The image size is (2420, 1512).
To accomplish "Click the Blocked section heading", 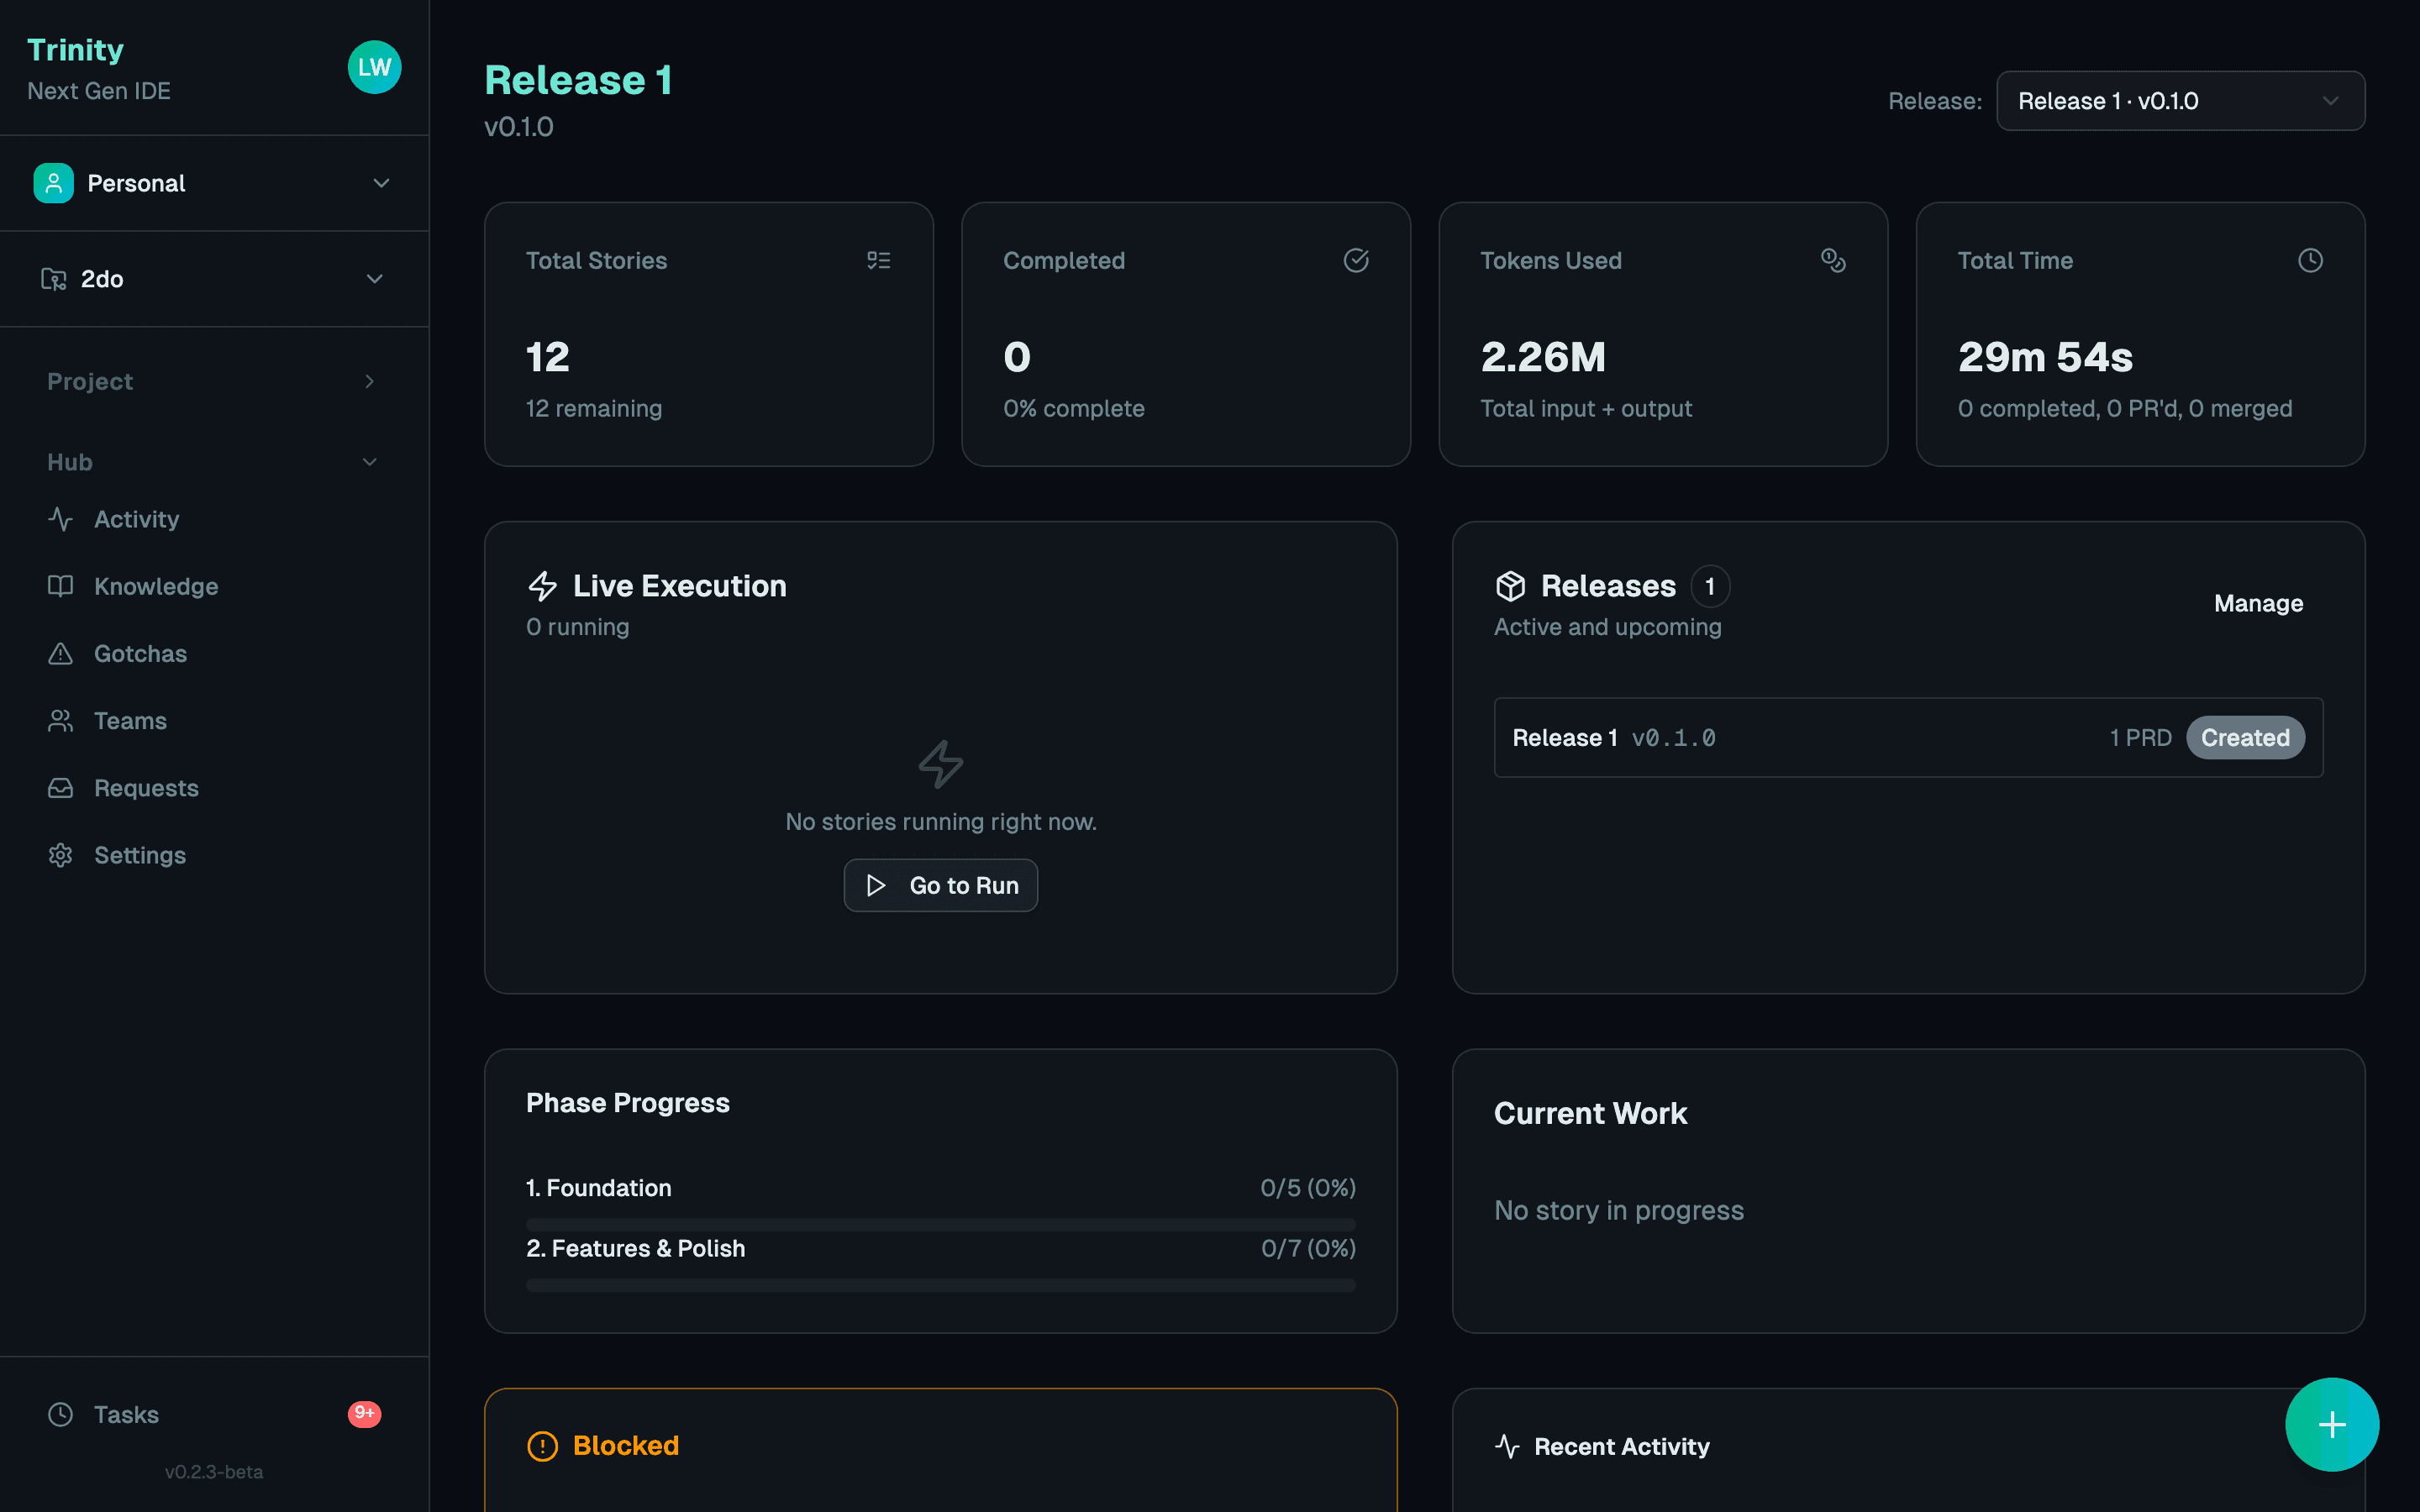I will coord(626,1446).
